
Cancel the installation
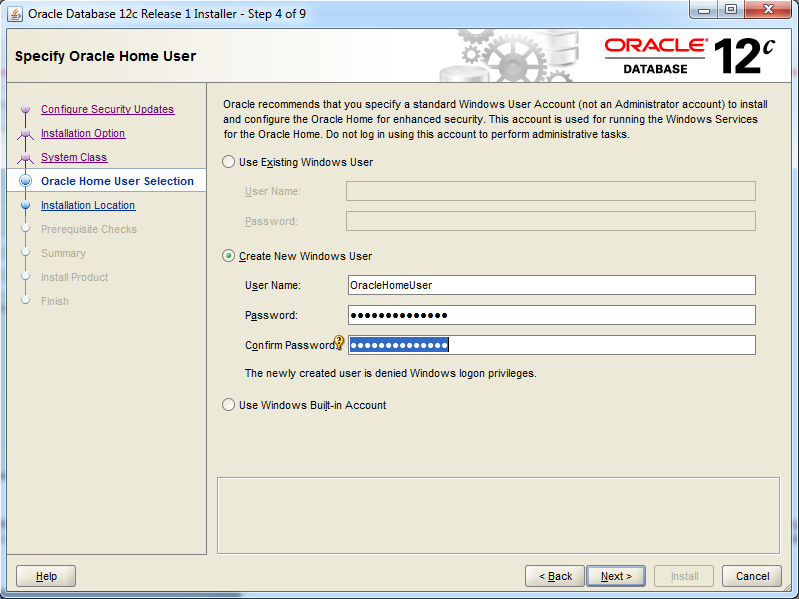(x=752, y=576)
